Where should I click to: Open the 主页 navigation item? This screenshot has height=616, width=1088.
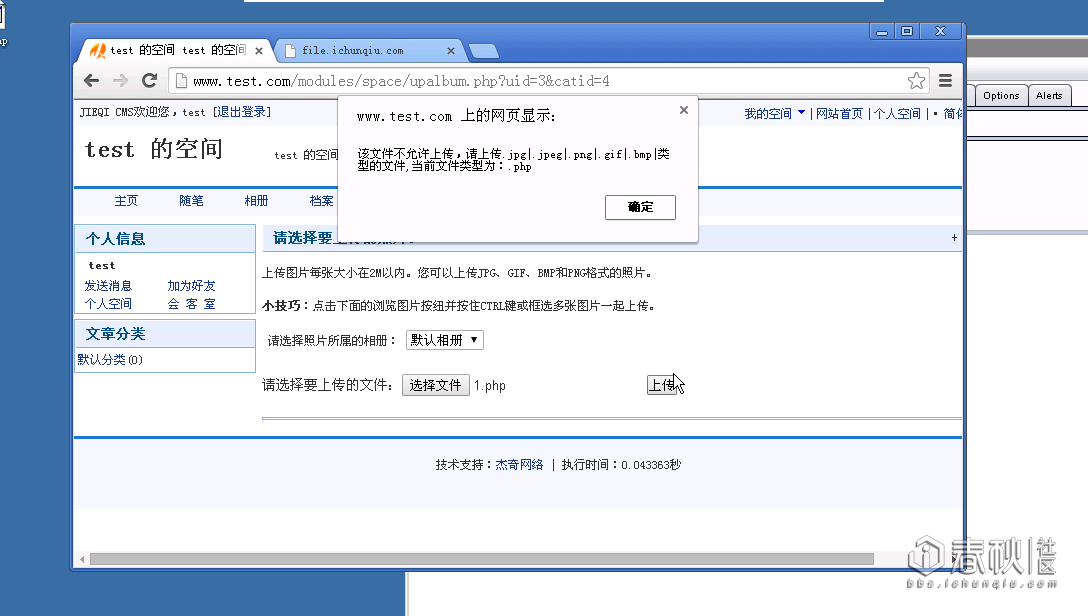[126, 200]
